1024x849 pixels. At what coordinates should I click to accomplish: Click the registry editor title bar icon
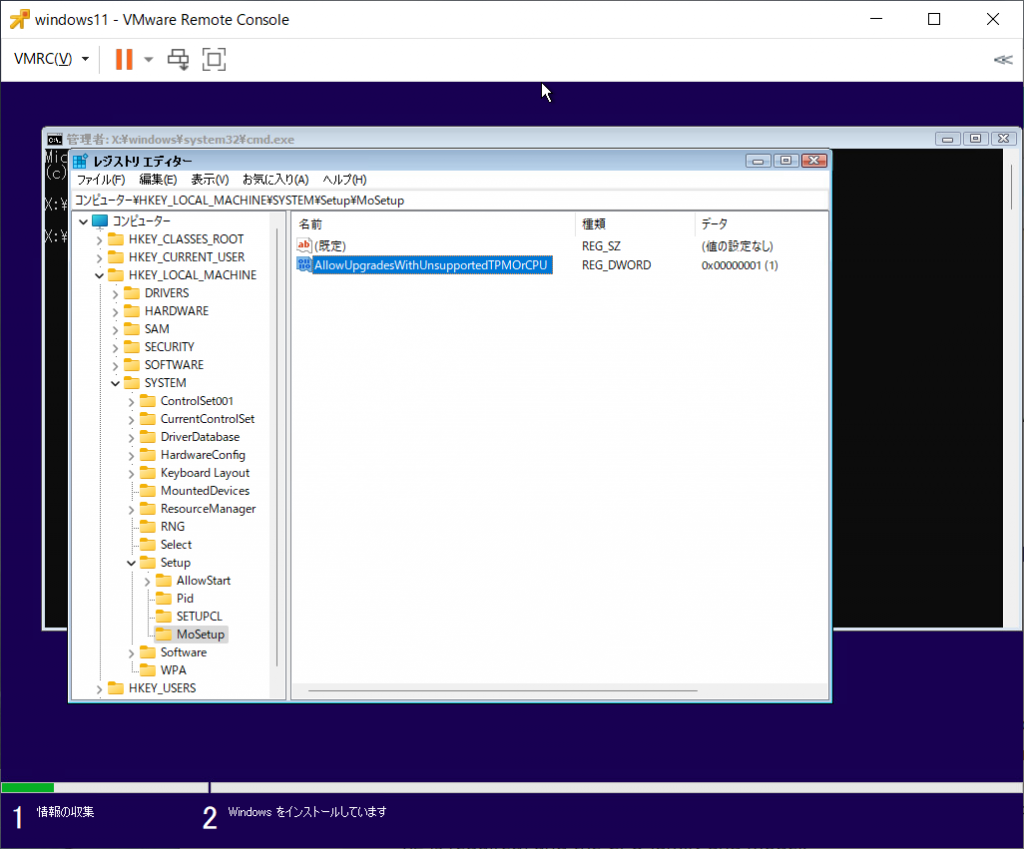(x=80, y=161)
